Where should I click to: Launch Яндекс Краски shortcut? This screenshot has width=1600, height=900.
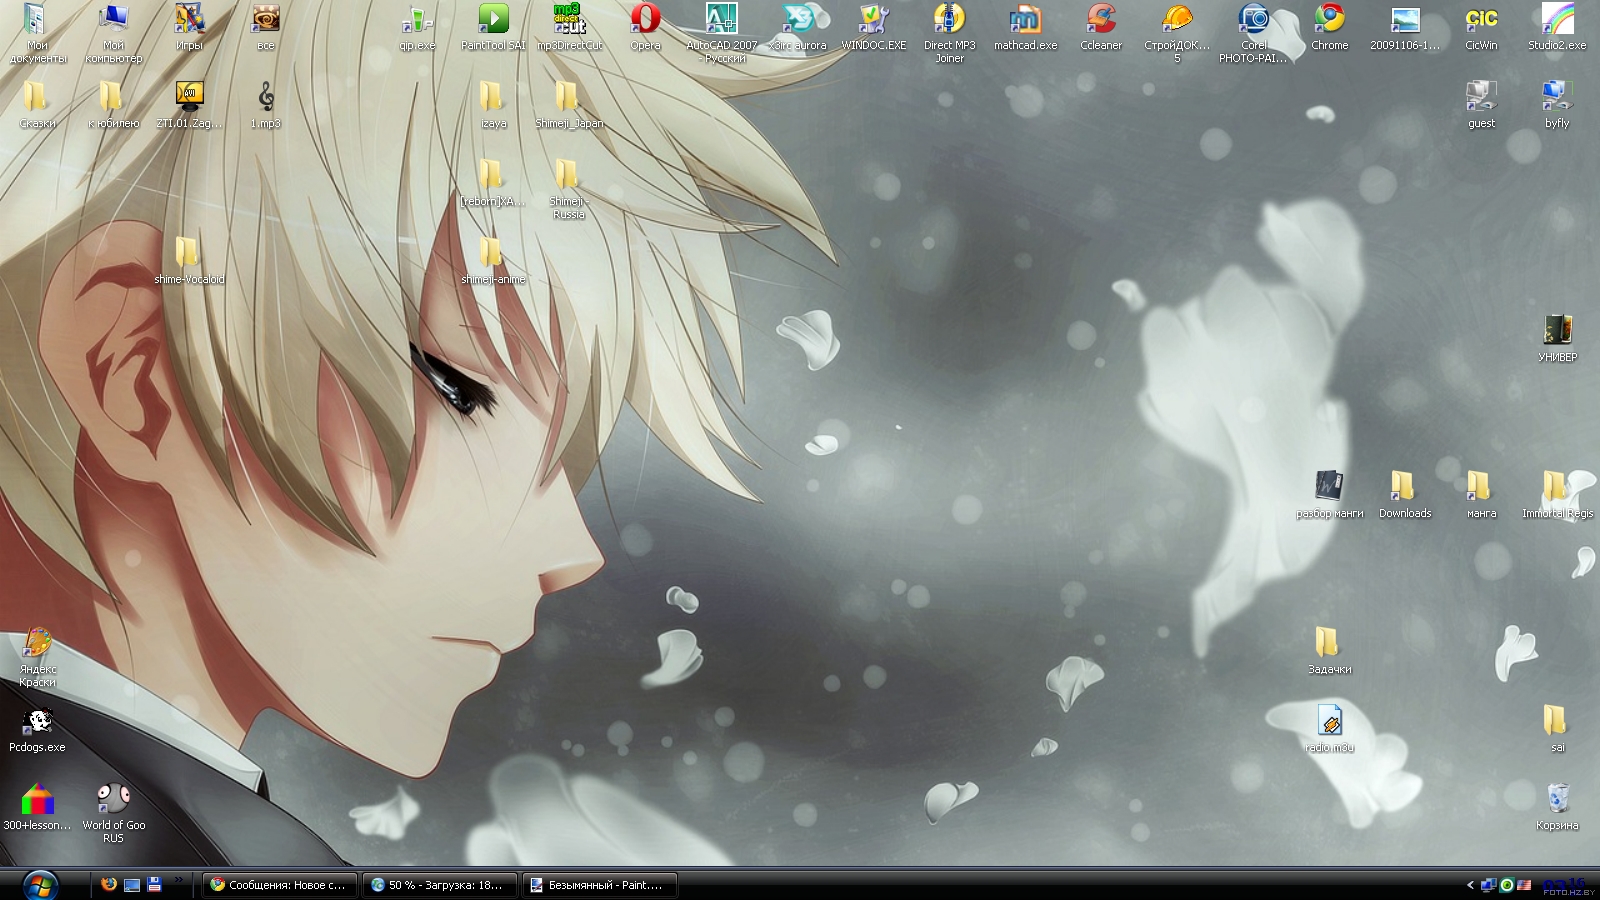pos(37,657)
